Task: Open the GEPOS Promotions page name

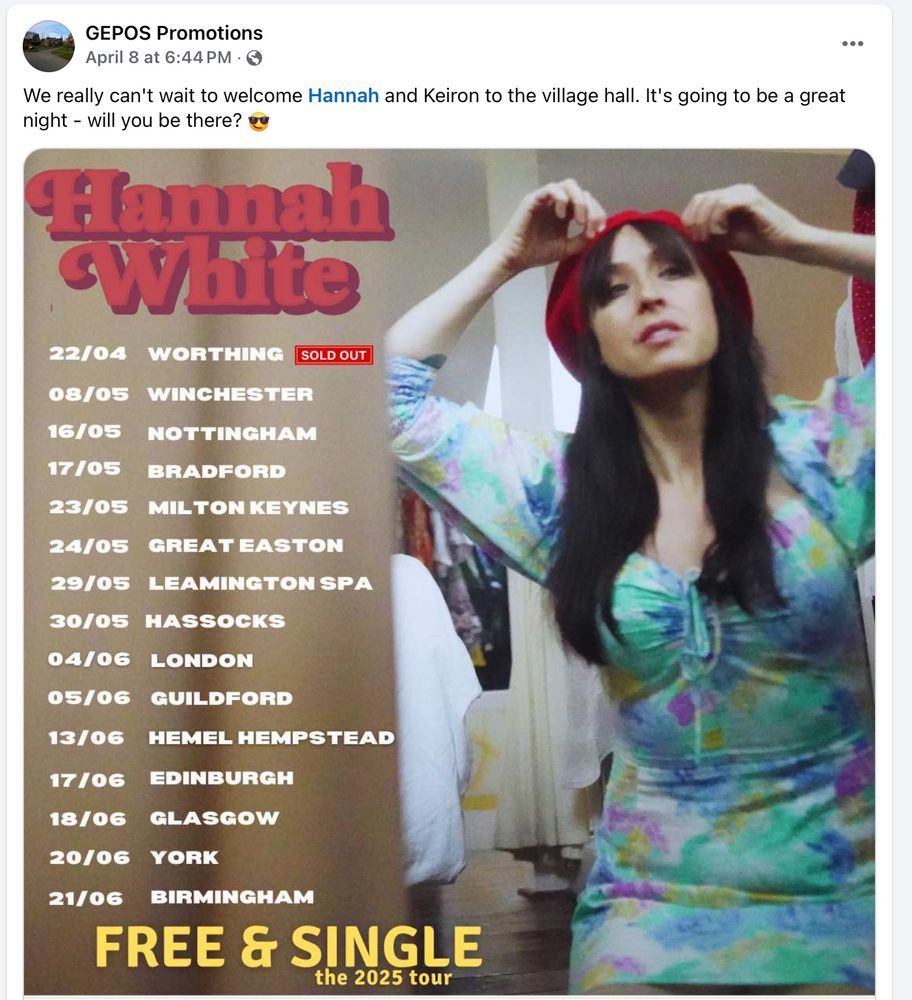Action: (x=174, y=33)
